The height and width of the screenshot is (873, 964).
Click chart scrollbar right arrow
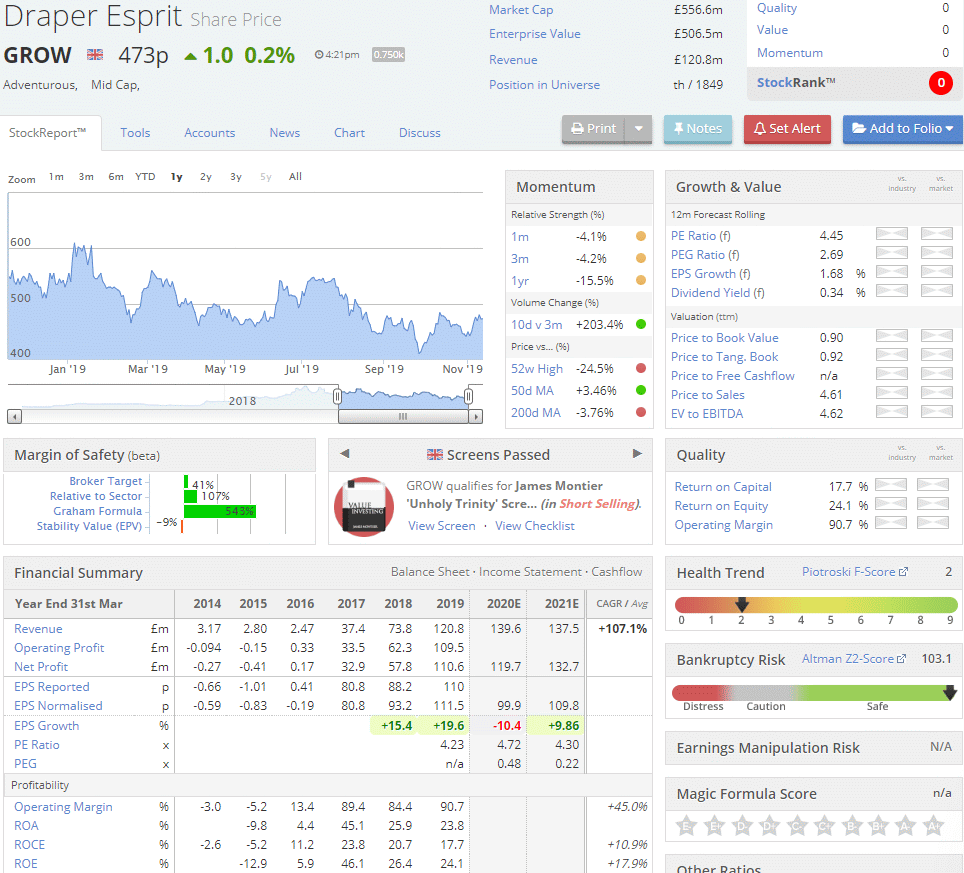(475, 417)
